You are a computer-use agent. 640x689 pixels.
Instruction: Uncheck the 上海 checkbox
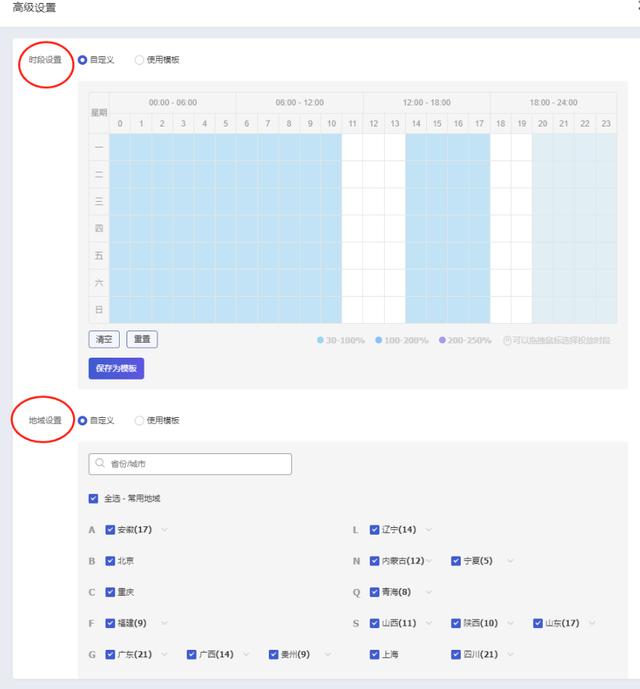click(375, 654)
